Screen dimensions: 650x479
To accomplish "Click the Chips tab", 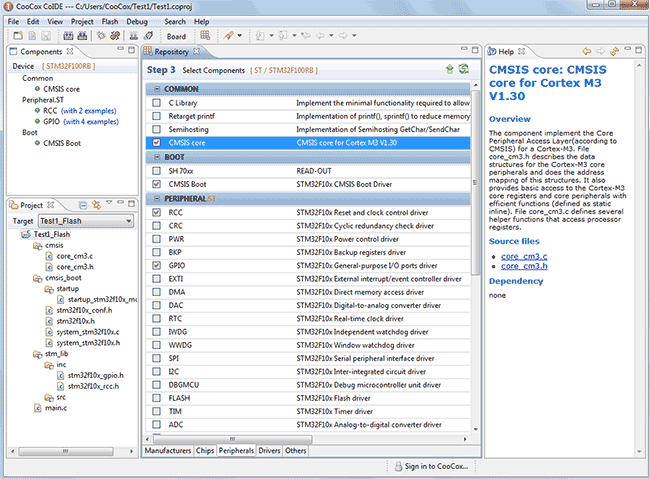I will [205, 450].
